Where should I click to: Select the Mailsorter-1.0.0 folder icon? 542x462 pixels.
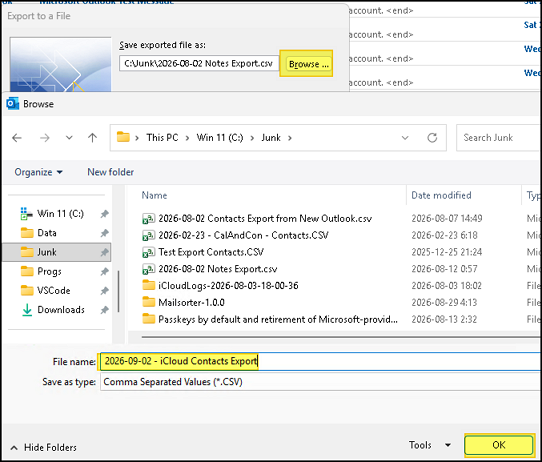149,302
